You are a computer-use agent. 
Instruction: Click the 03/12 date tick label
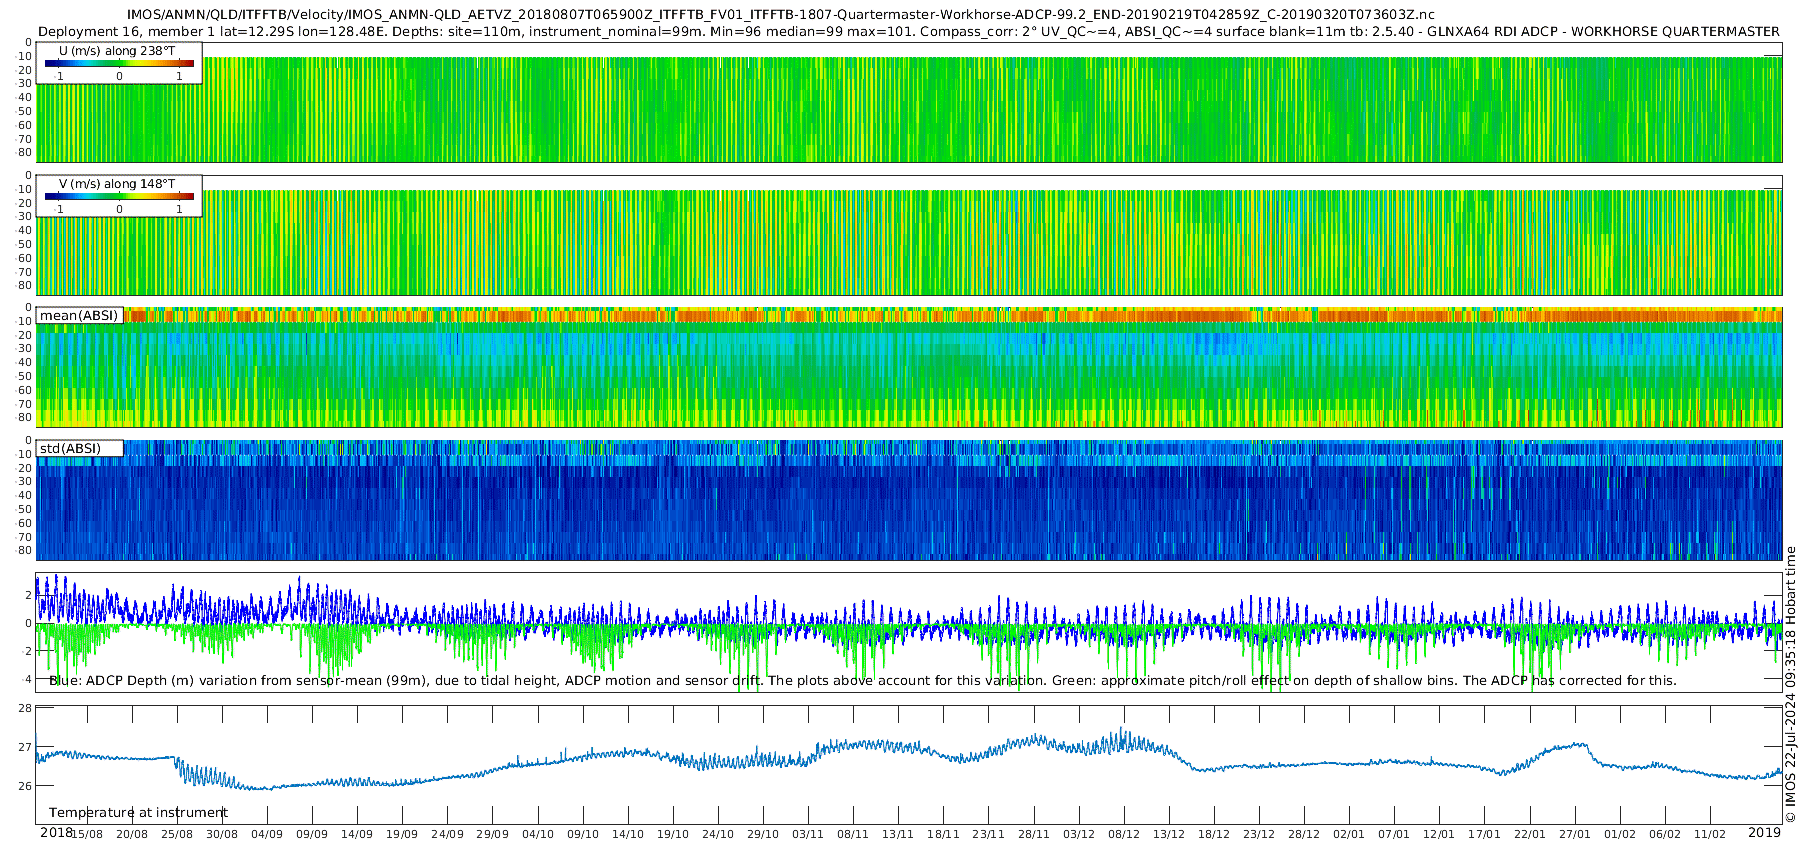click(x=1079, y=834)
